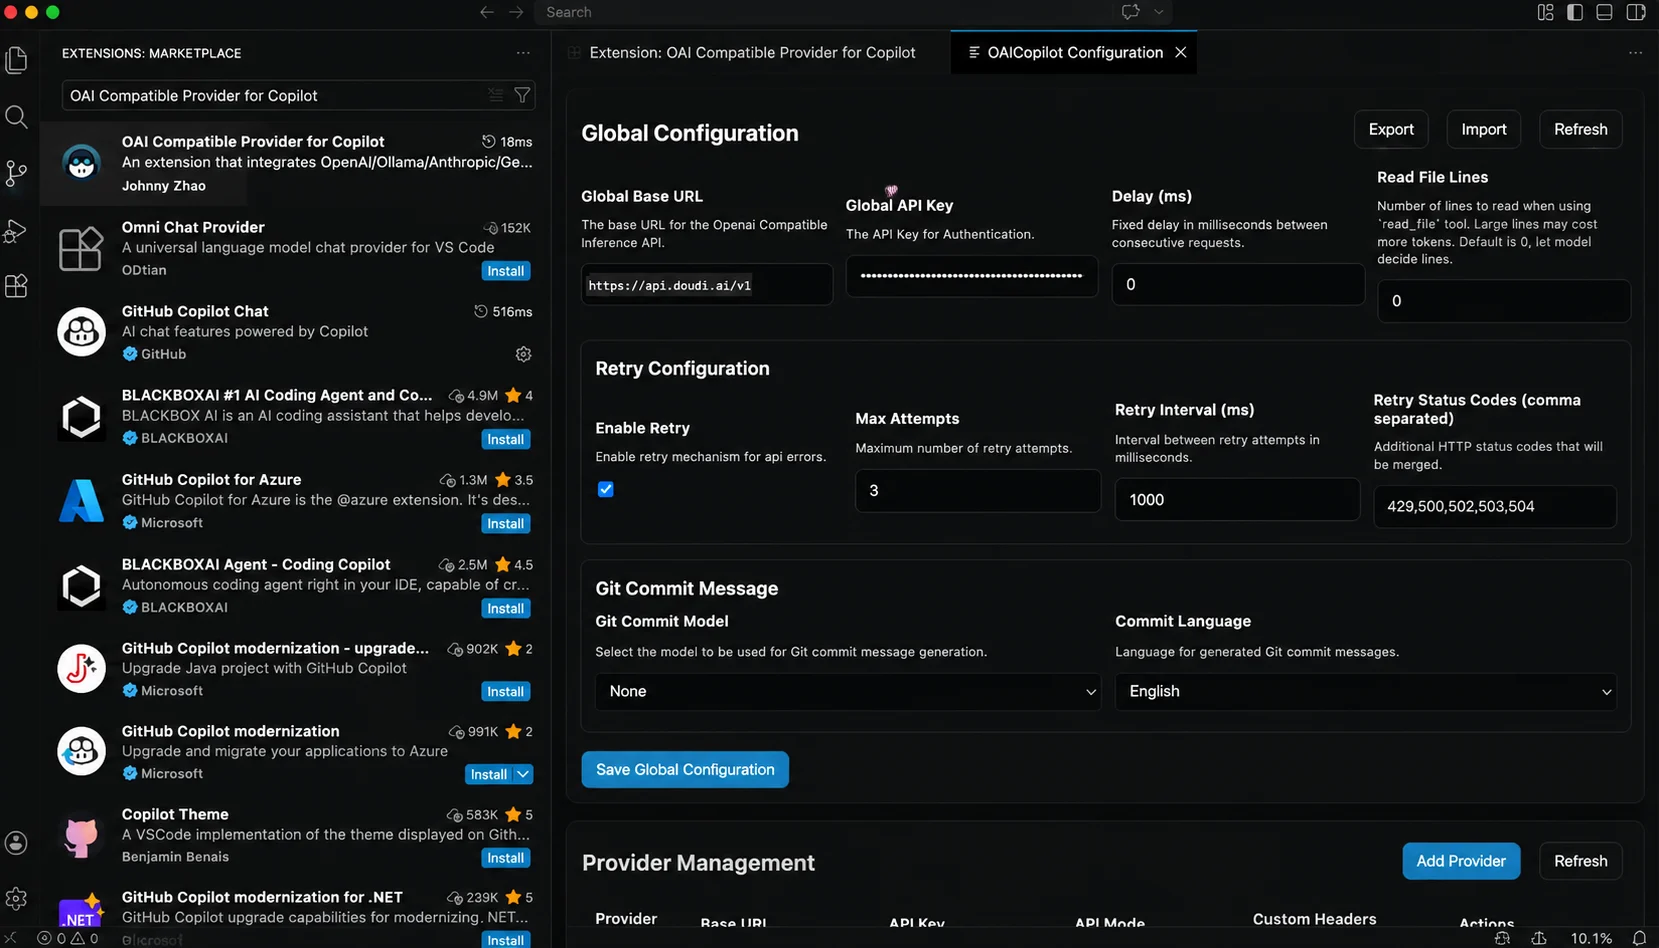This screenshot has width=1659, height=948.
Task: Click the Extensions icon in activity bar
Action: pos(16,287)
